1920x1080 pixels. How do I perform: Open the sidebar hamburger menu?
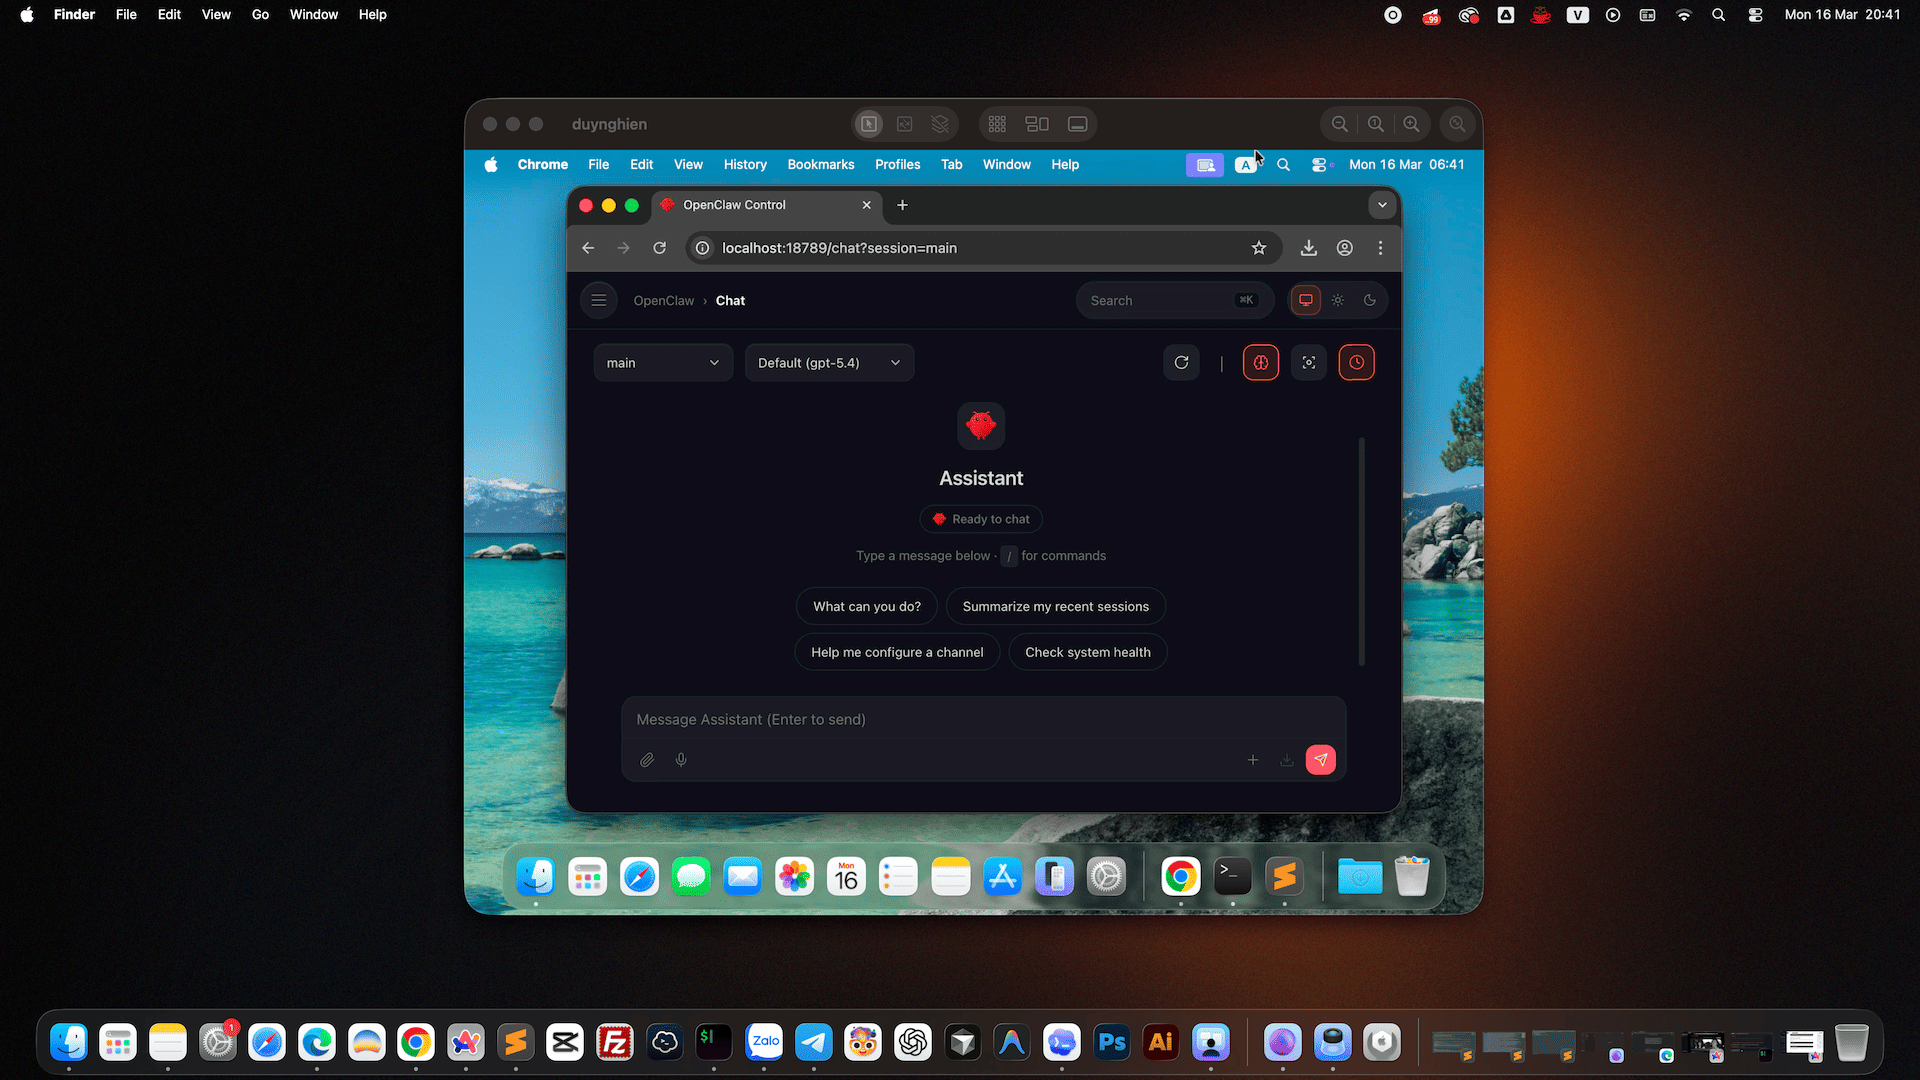point(599,300)
